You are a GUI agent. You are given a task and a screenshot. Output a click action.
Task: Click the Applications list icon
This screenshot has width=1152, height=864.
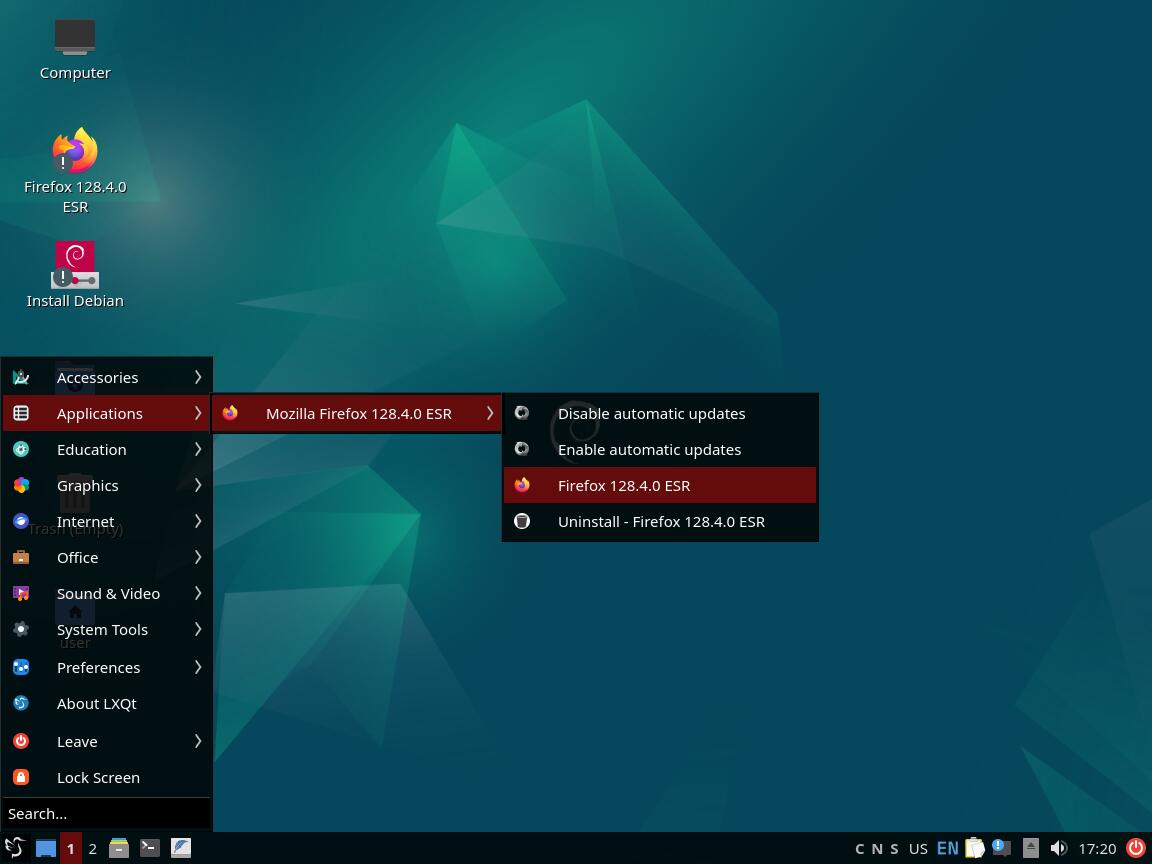[21, 414]
